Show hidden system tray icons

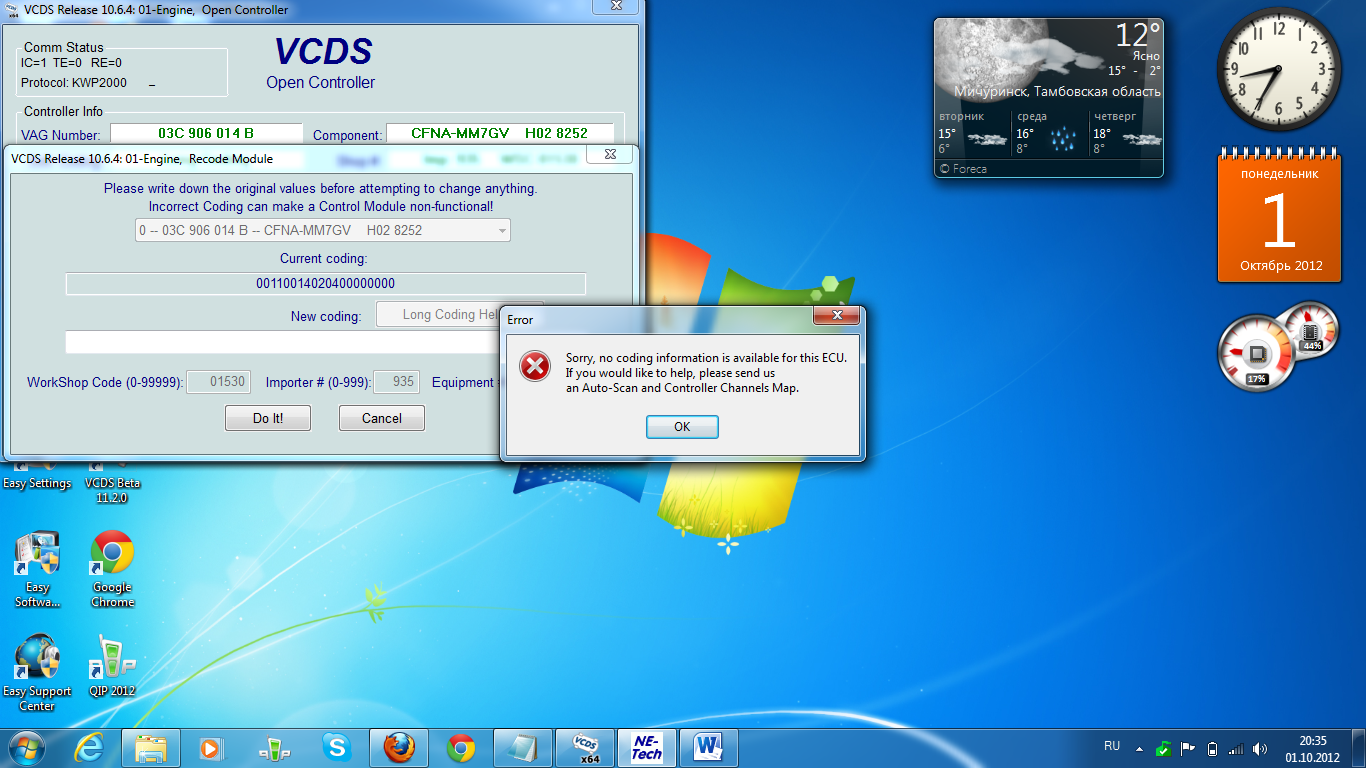click(1139, 747)
